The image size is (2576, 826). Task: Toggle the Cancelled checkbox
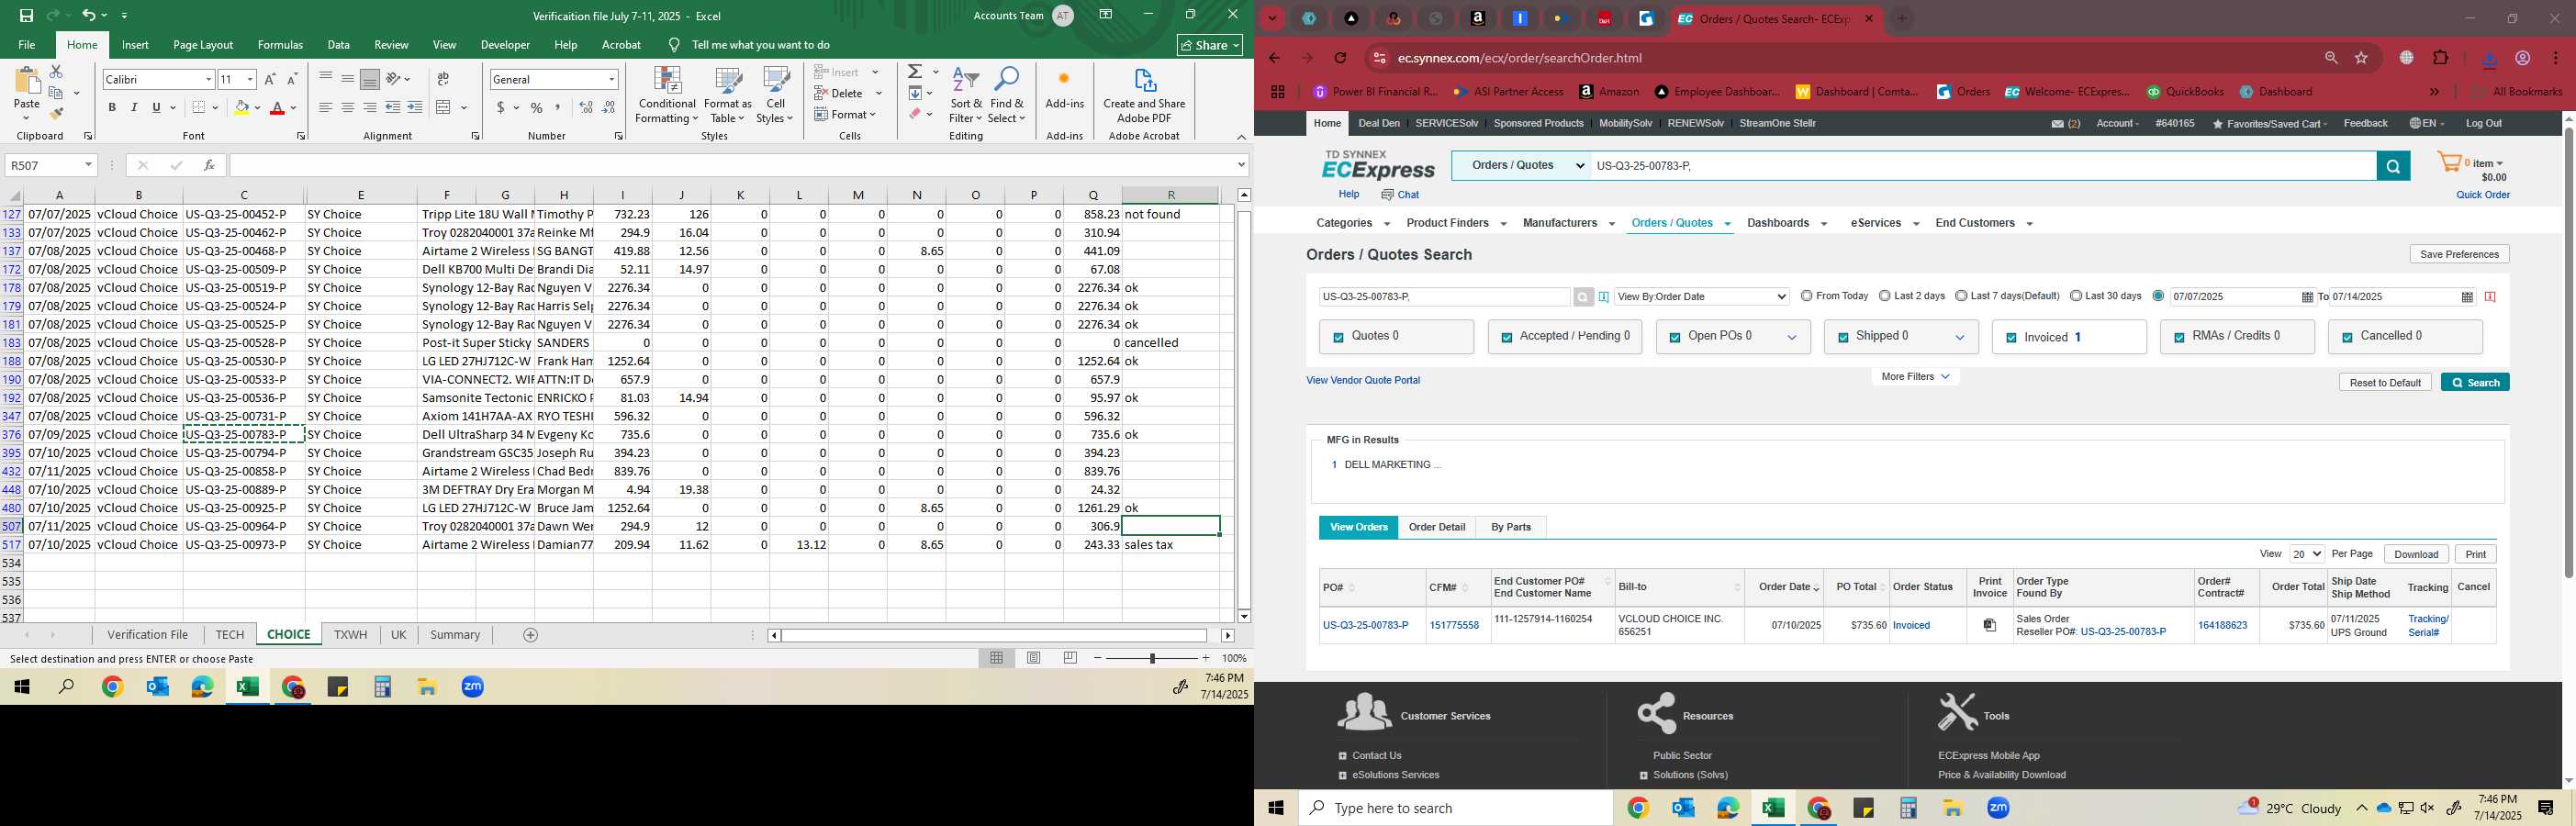[x=2347, y=338]
